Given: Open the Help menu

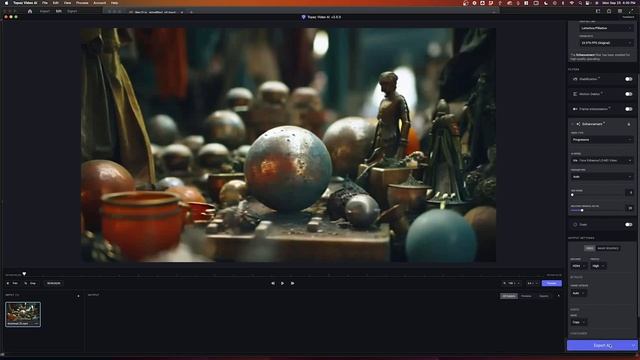Looking at the screenshot, I should tap(115, 3).
